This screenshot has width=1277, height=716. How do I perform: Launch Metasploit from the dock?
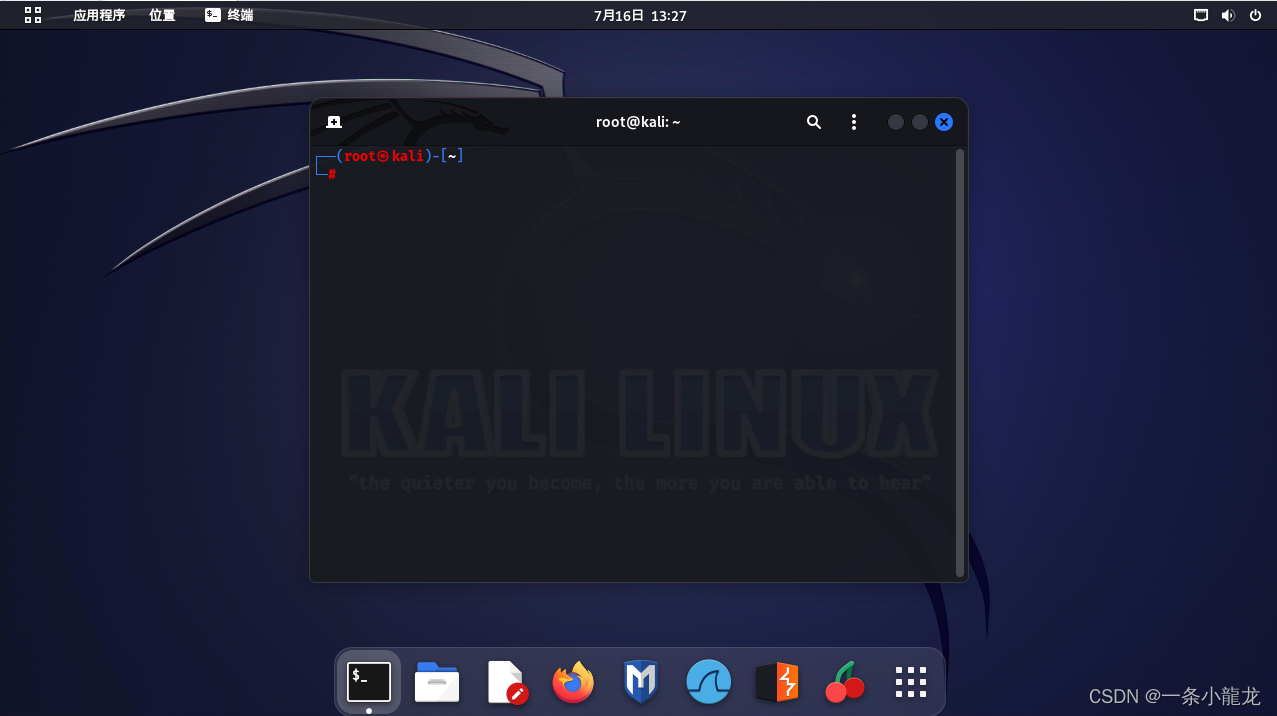(x=640, y=682)
